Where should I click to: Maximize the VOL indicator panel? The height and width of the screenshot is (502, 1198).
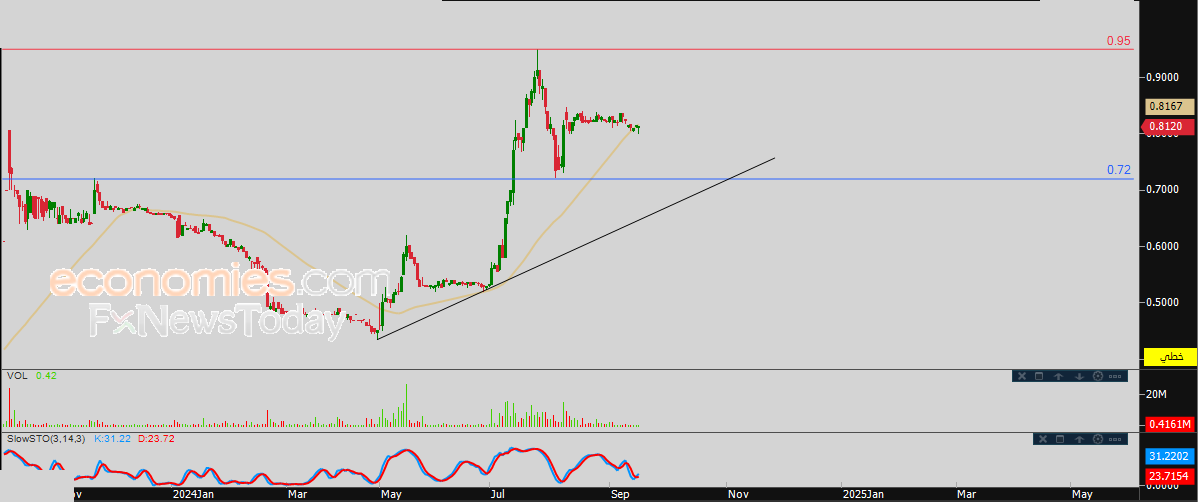1039,376
